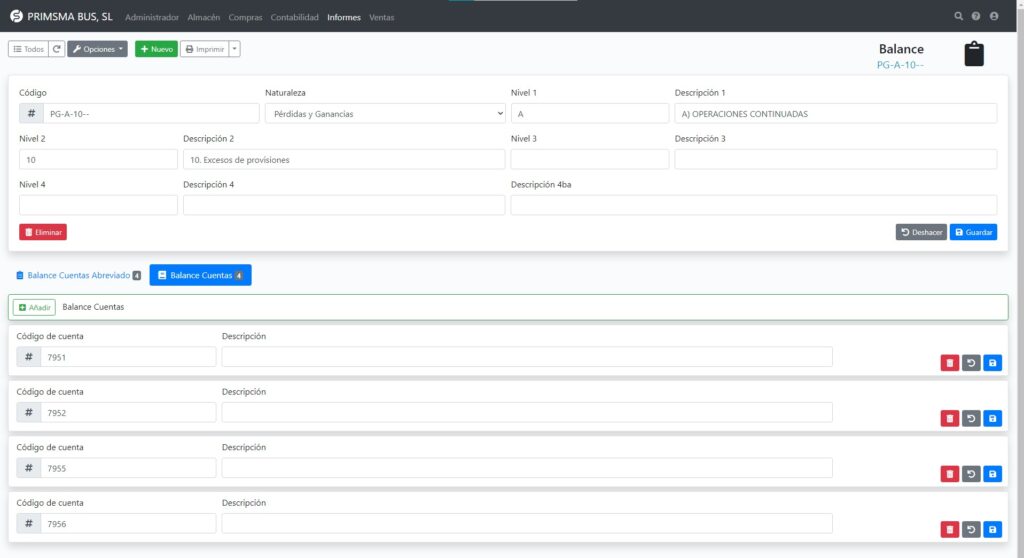Undo changes on account row 7952
1024x558 pixels.
tap(971, 419)
